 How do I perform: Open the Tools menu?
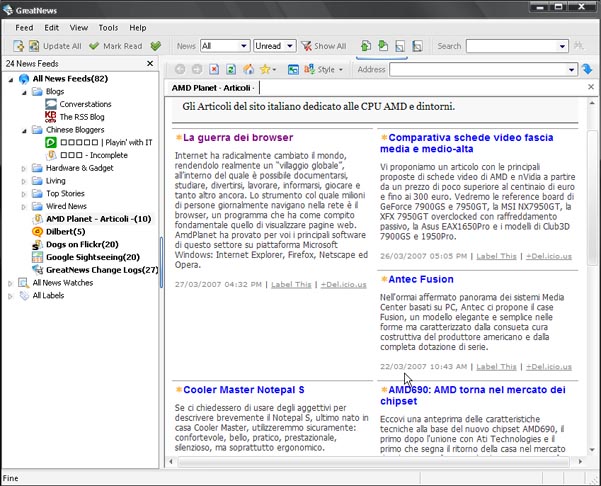pos(108,28)
